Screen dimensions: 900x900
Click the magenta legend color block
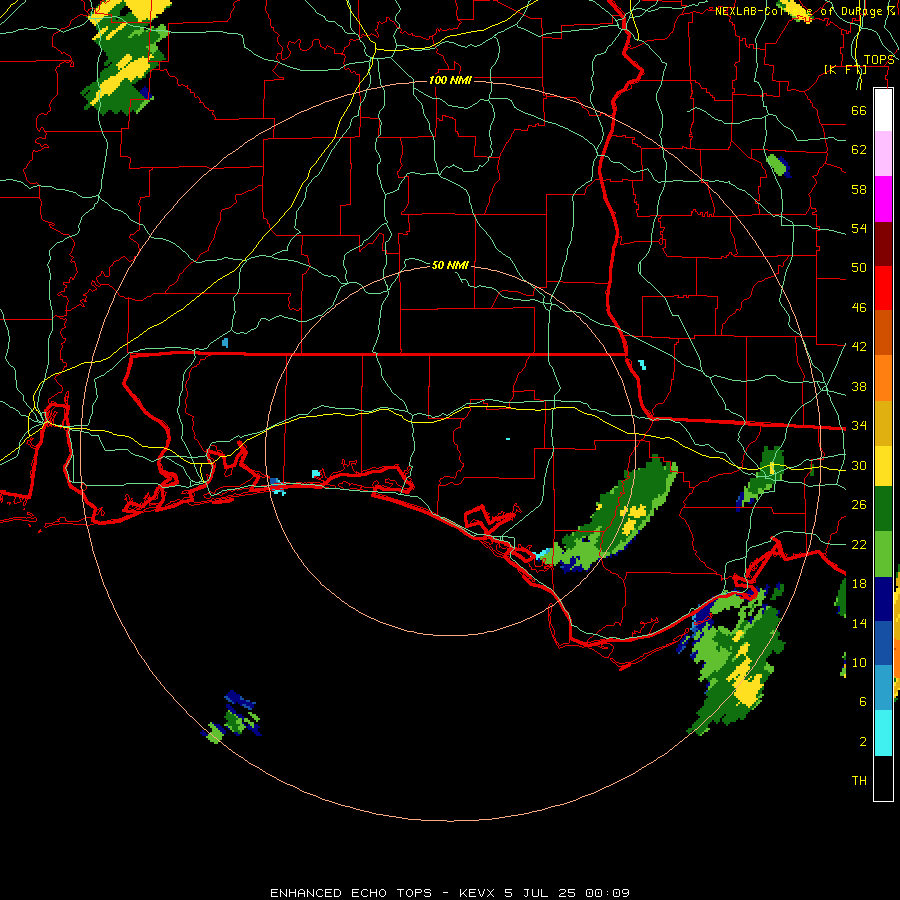[x=883, y=199]
